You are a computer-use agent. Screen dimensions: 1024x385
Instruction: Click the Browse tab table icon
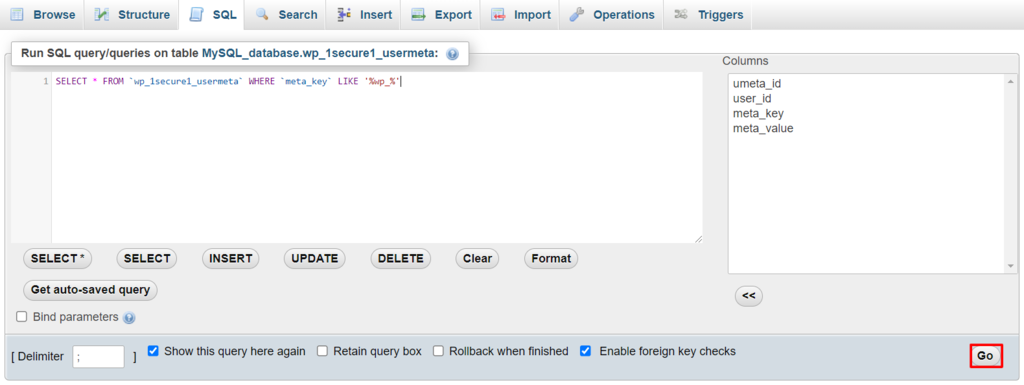tap(17, 14)
